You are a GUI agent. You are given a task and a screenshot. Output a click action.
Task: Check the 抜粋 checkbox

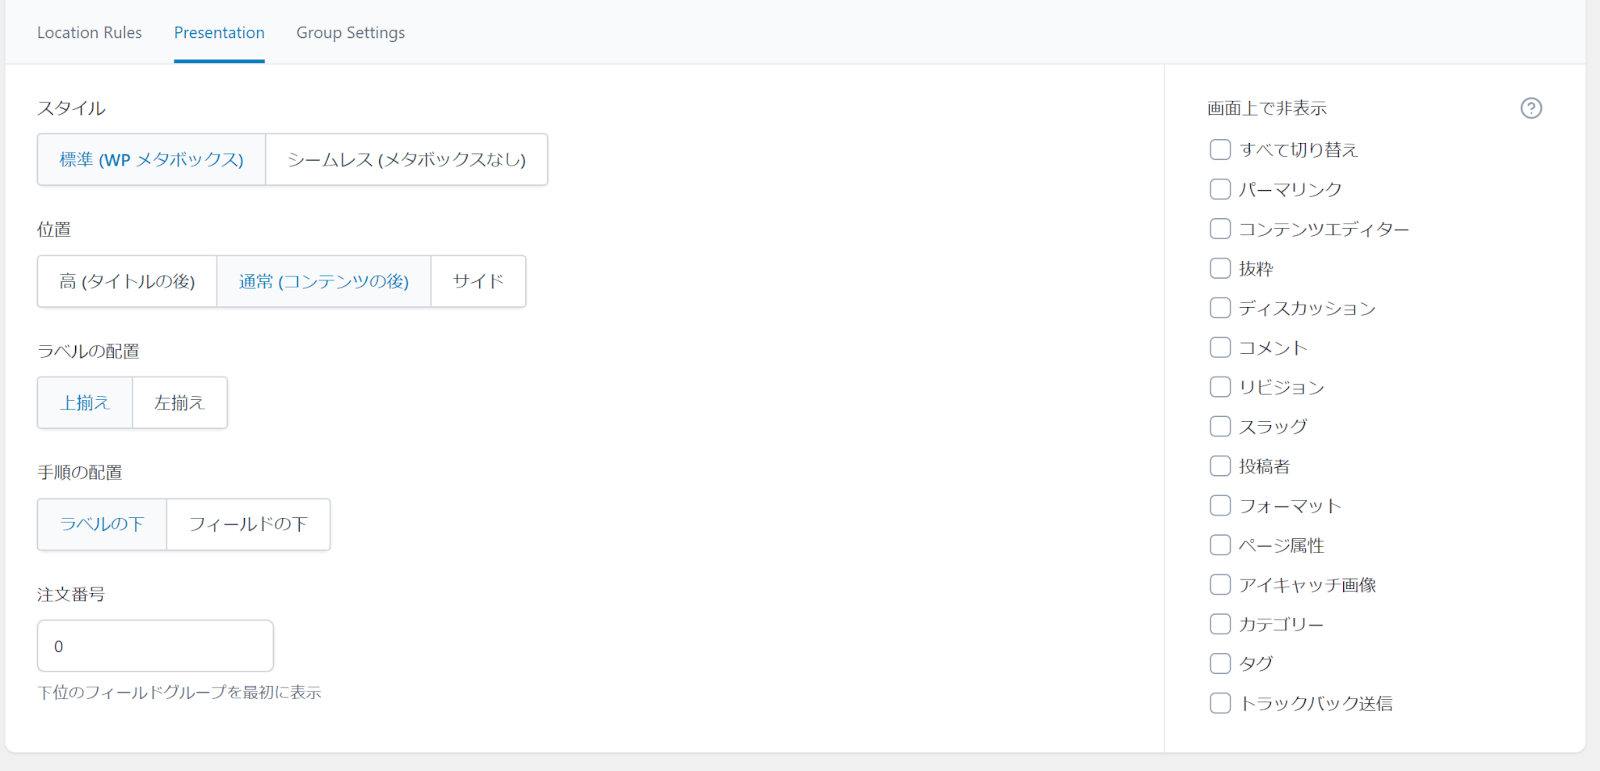pyautogui.click(x=1220, y=268)
